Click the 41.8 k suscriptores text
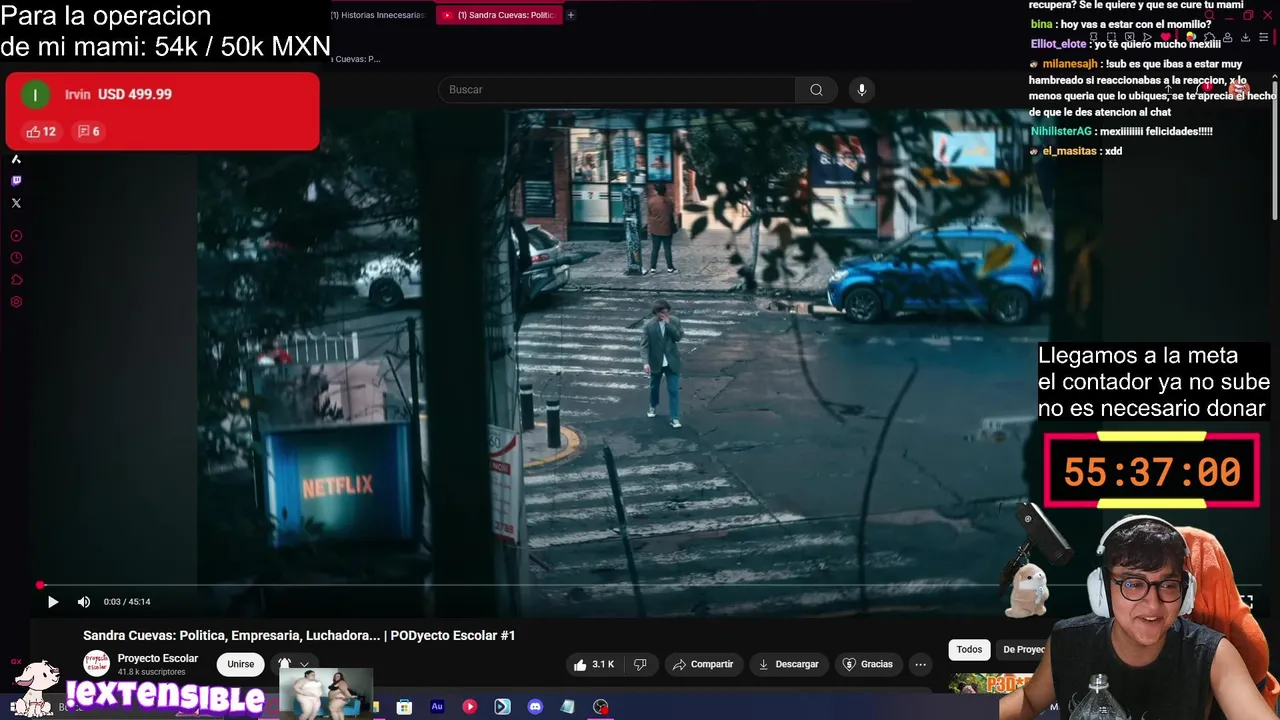1280x720 pixels. (x=151, y=672)
